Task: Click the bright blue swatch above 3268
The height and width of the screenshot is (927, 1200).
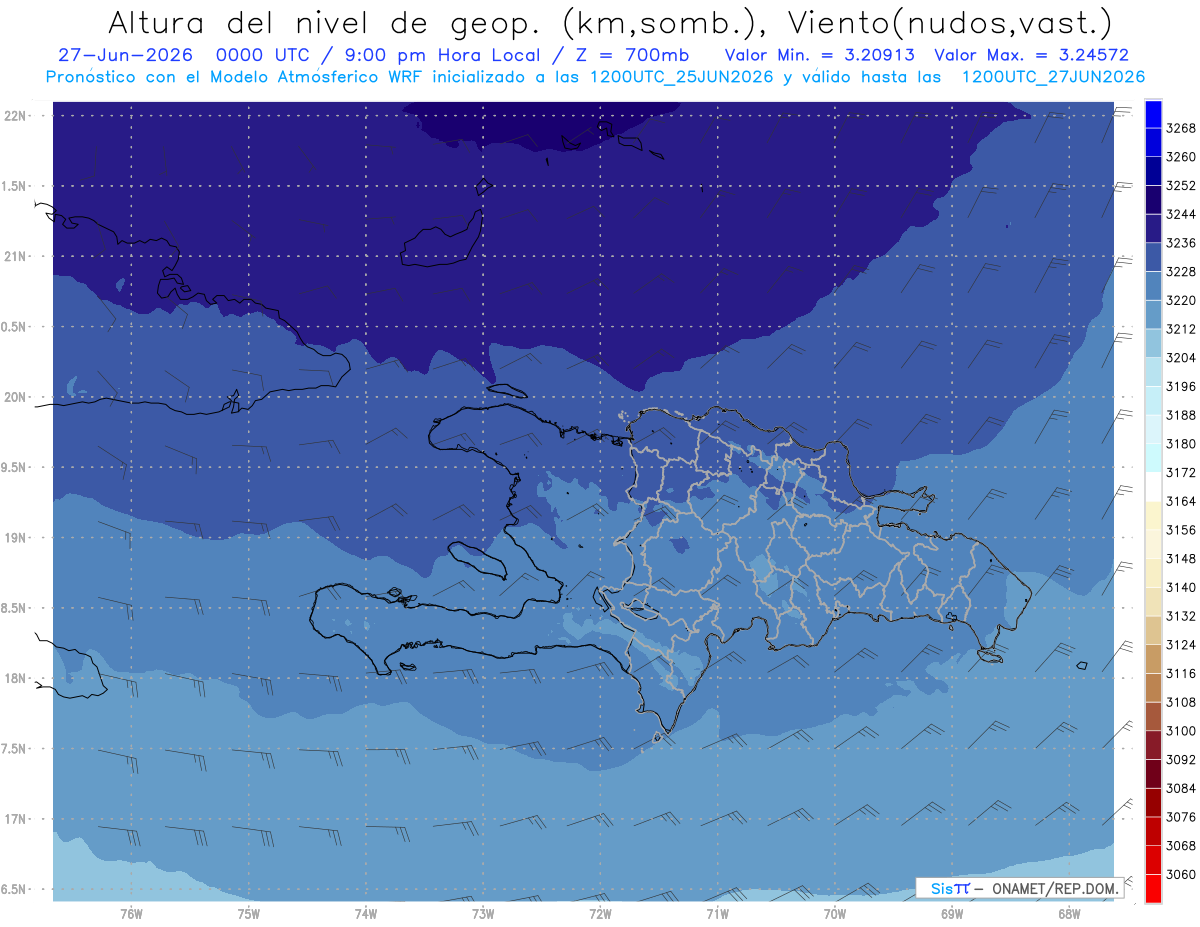Action: [x=1153, y=114]
